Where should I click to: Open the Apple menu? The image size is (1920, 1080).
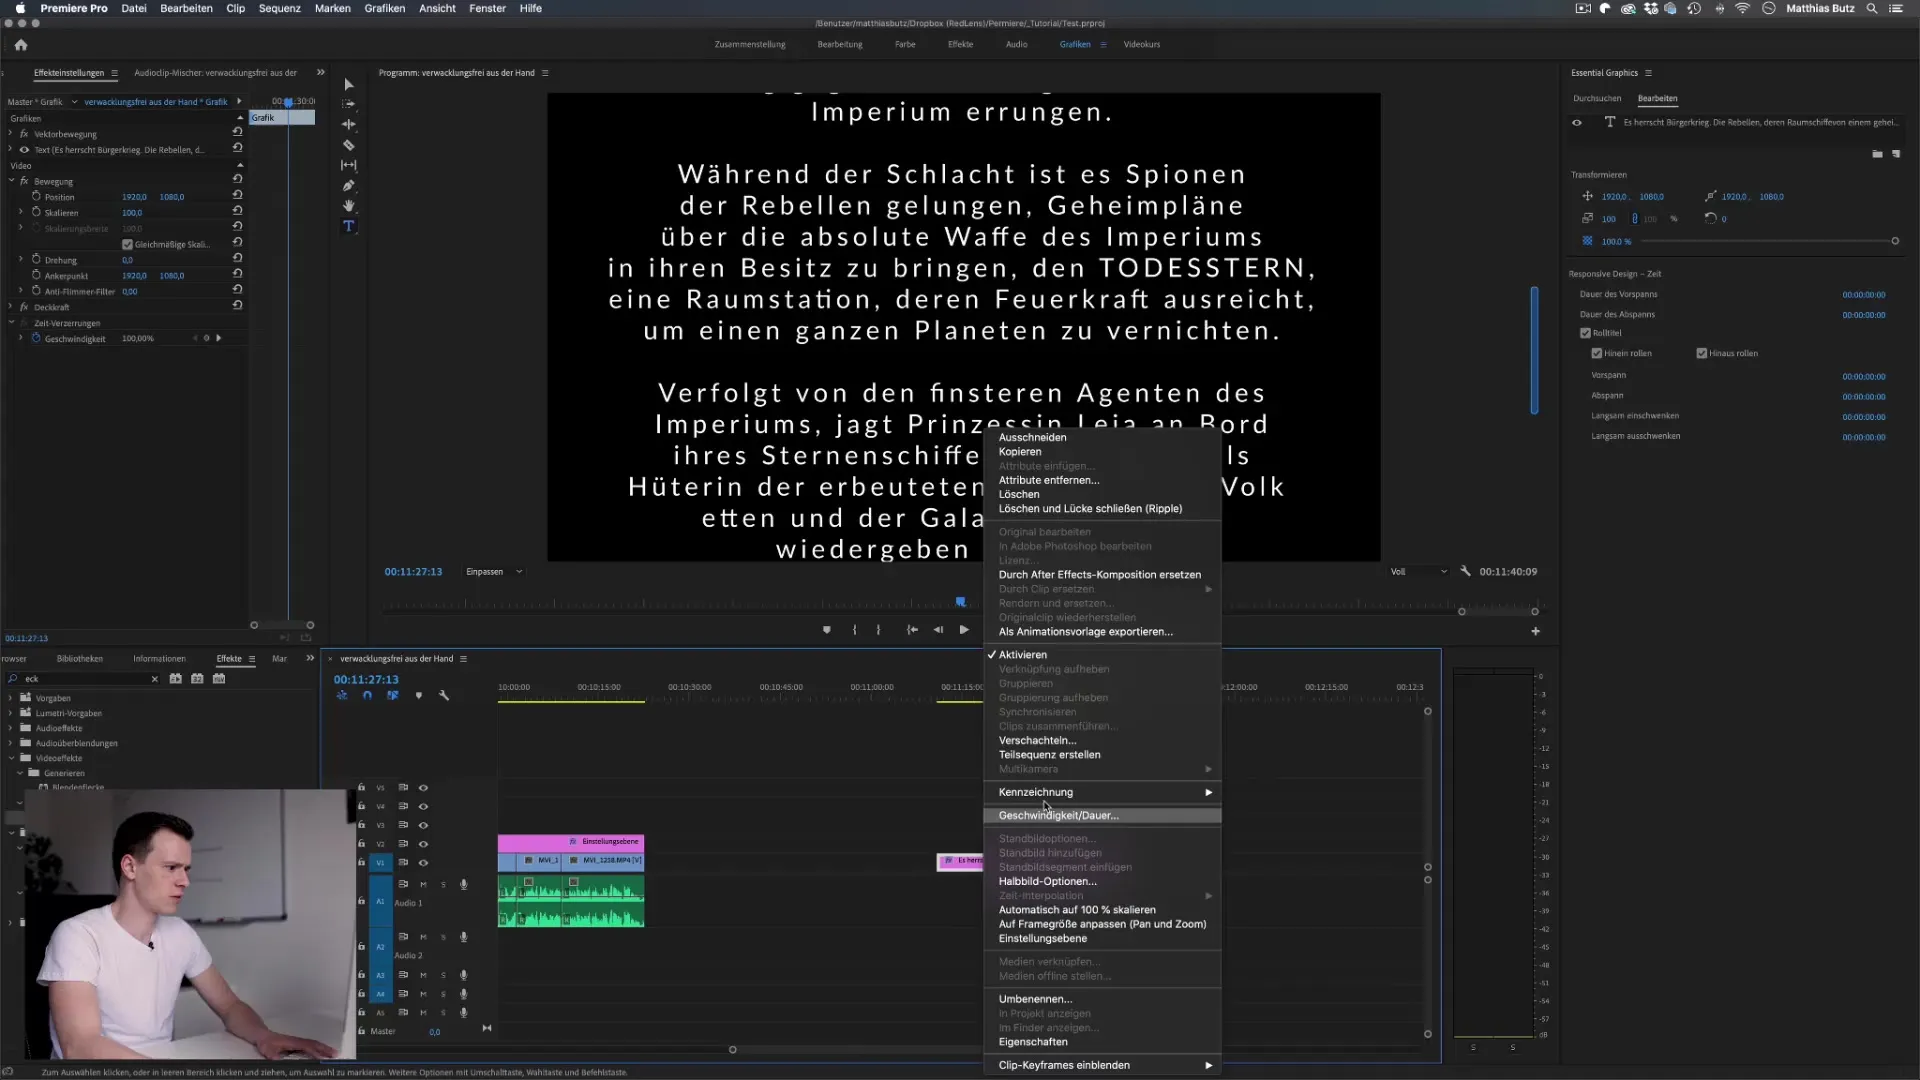pyautogui.click(x=20, y=8)
